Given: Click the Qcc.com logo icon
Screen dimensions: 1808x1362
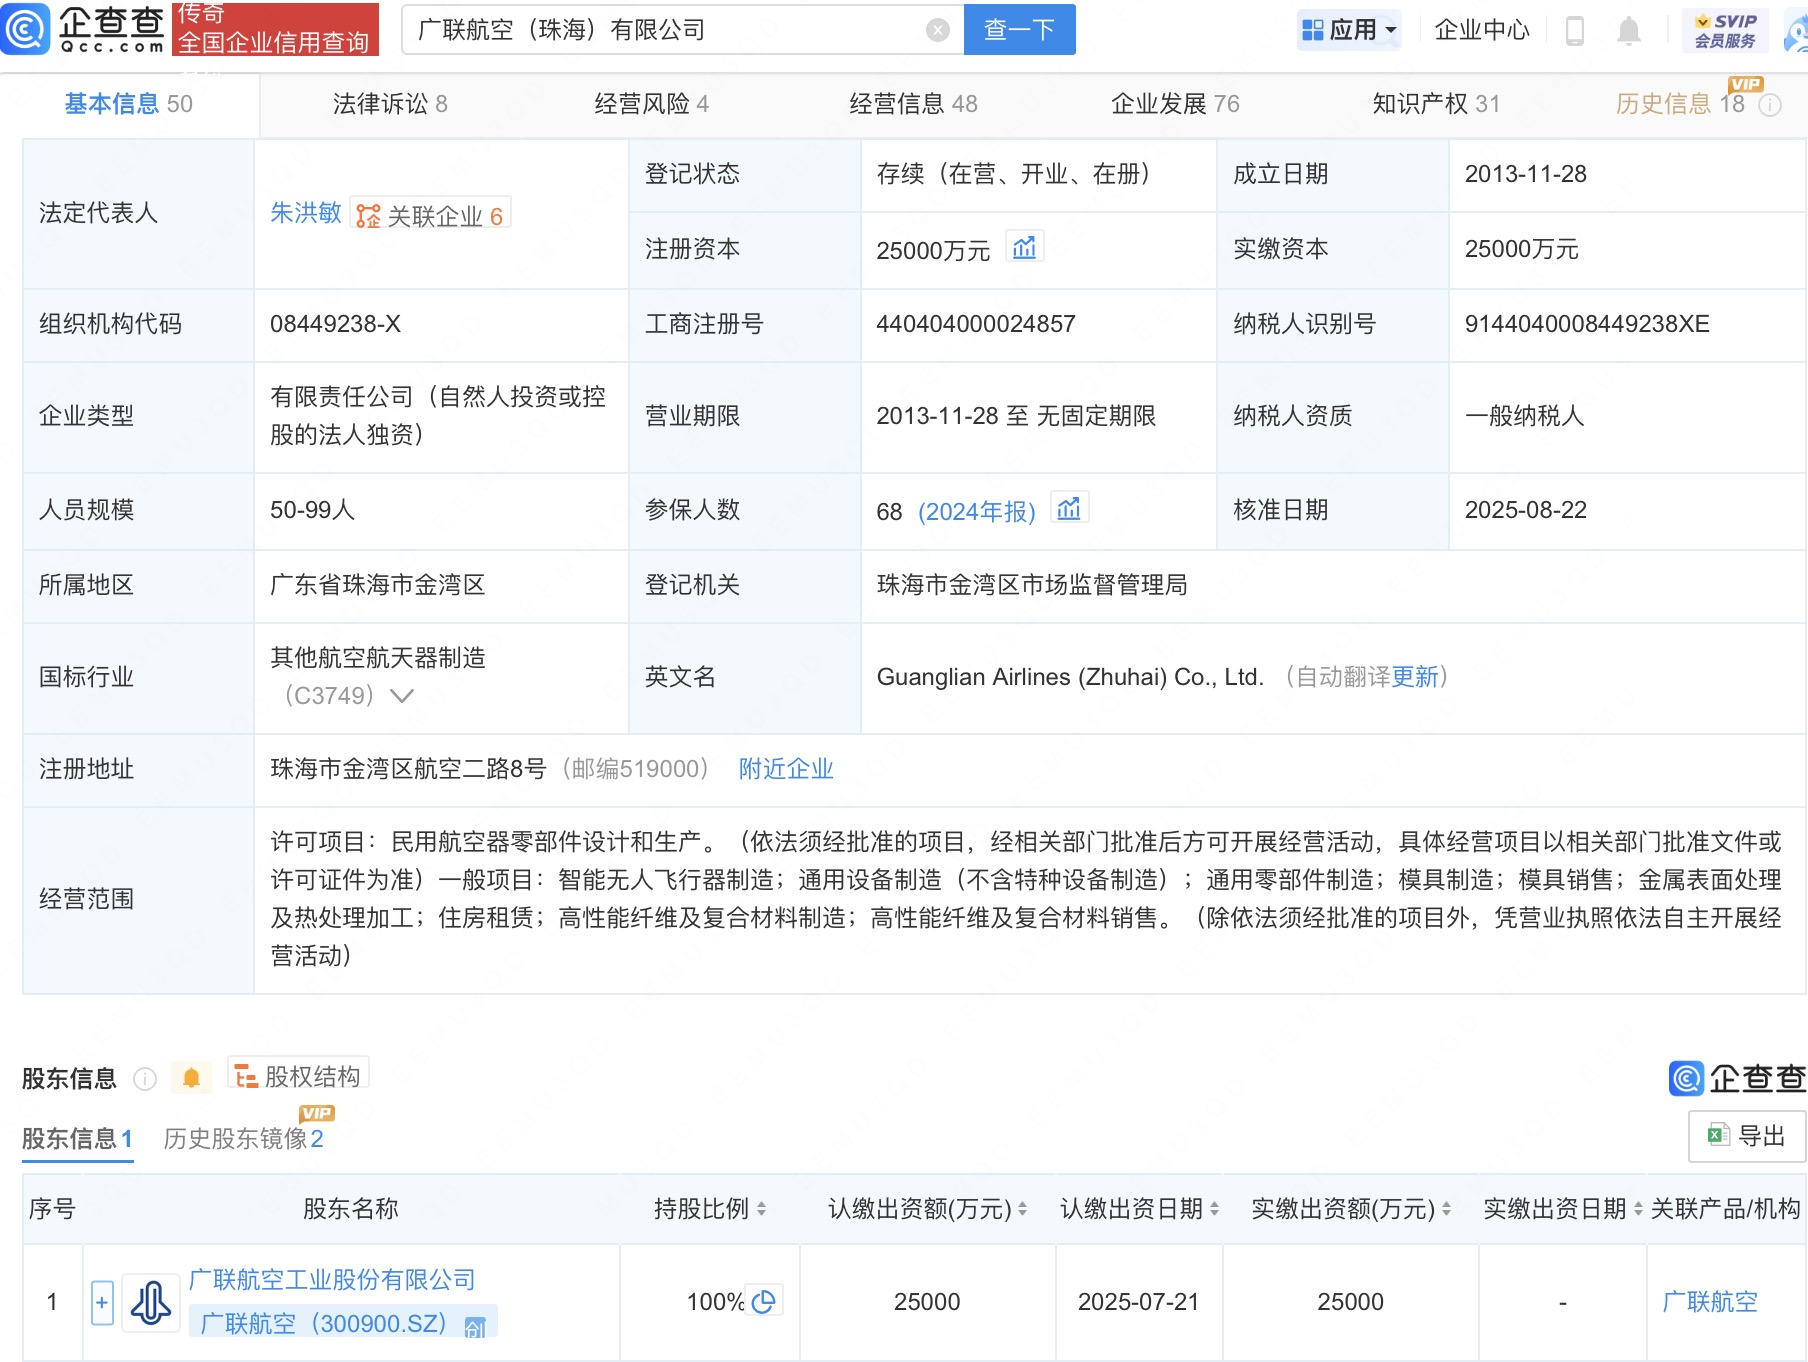Looking at the screenshot, I should 26,29.
